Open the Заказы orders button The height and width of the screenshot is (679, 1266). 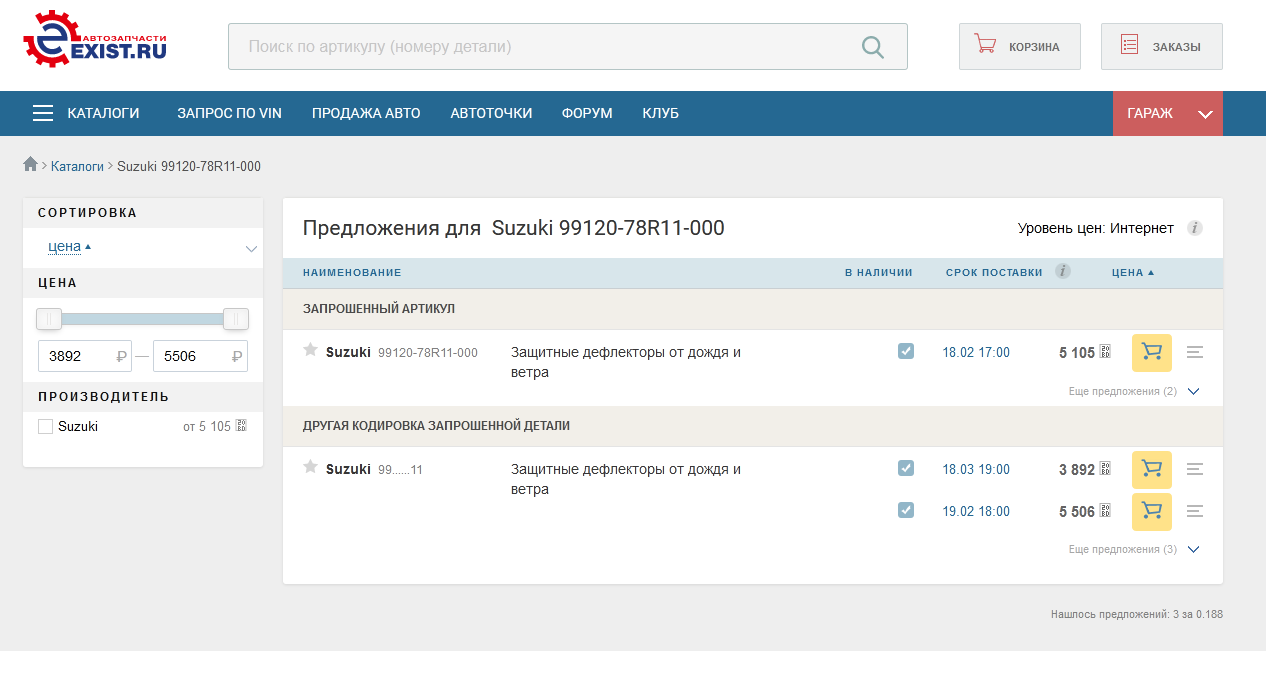[x=1161, y=47]
